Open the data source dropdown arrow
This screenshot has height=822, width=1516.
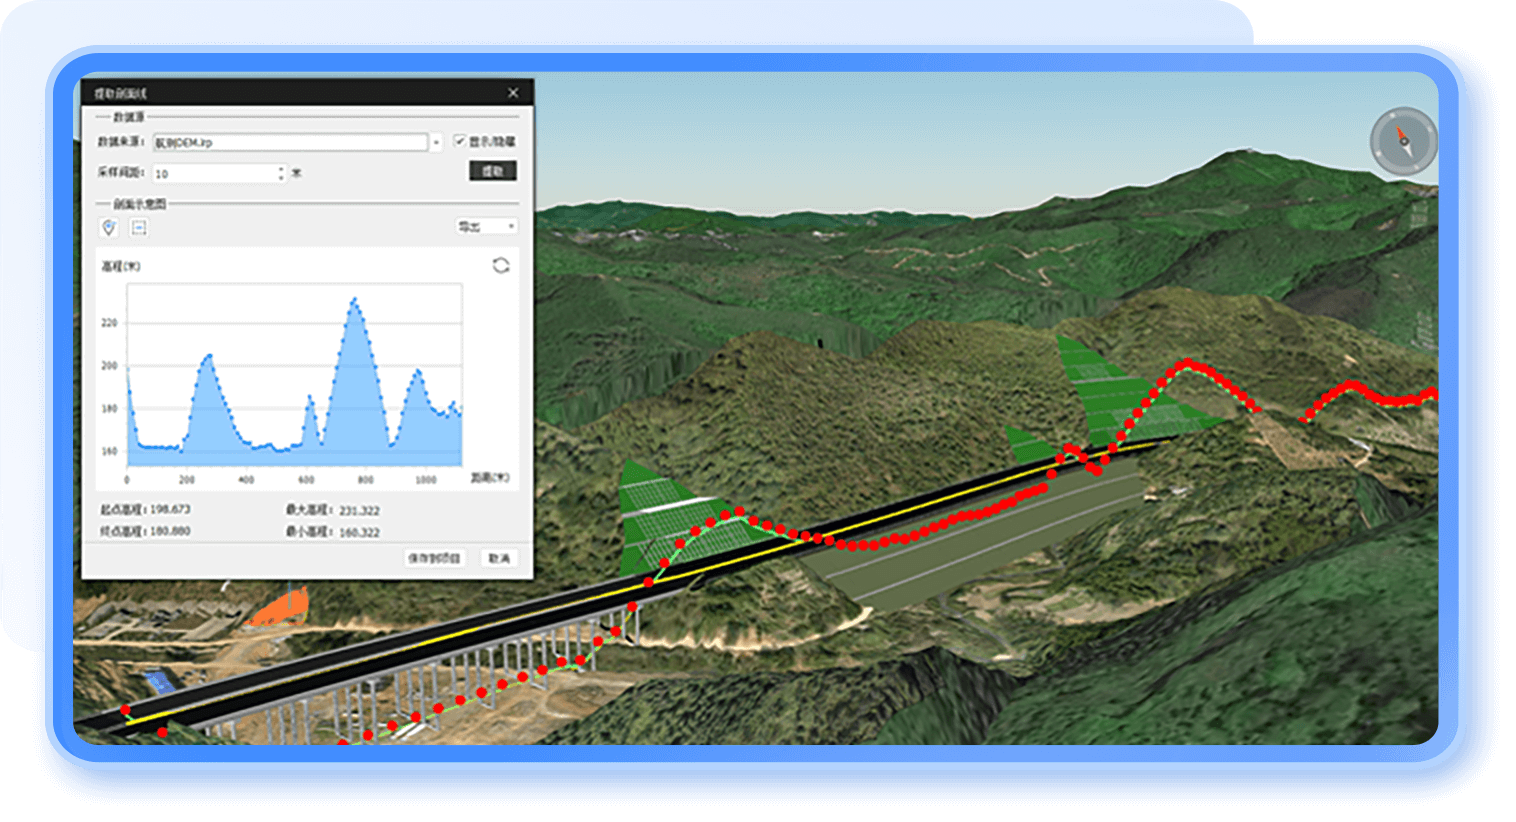[436, 143]
